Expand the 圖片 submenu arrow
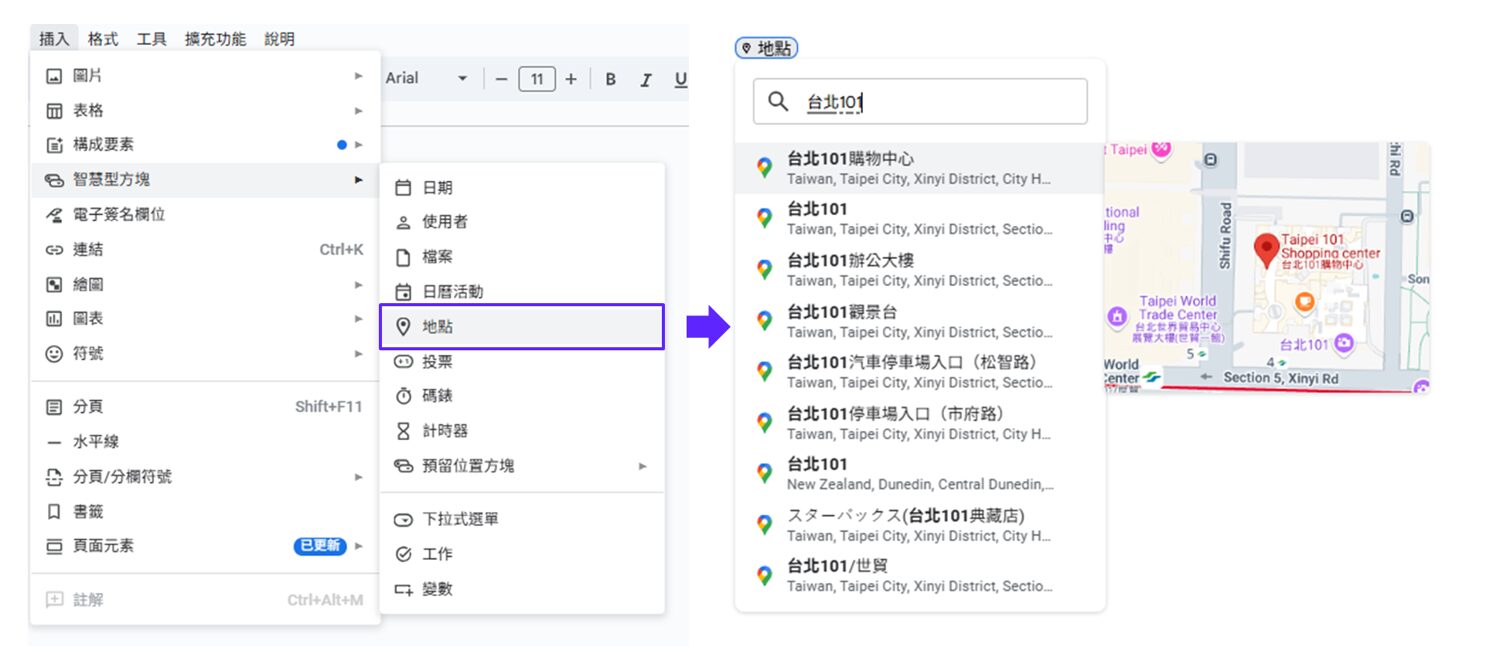 pos(359,76)
